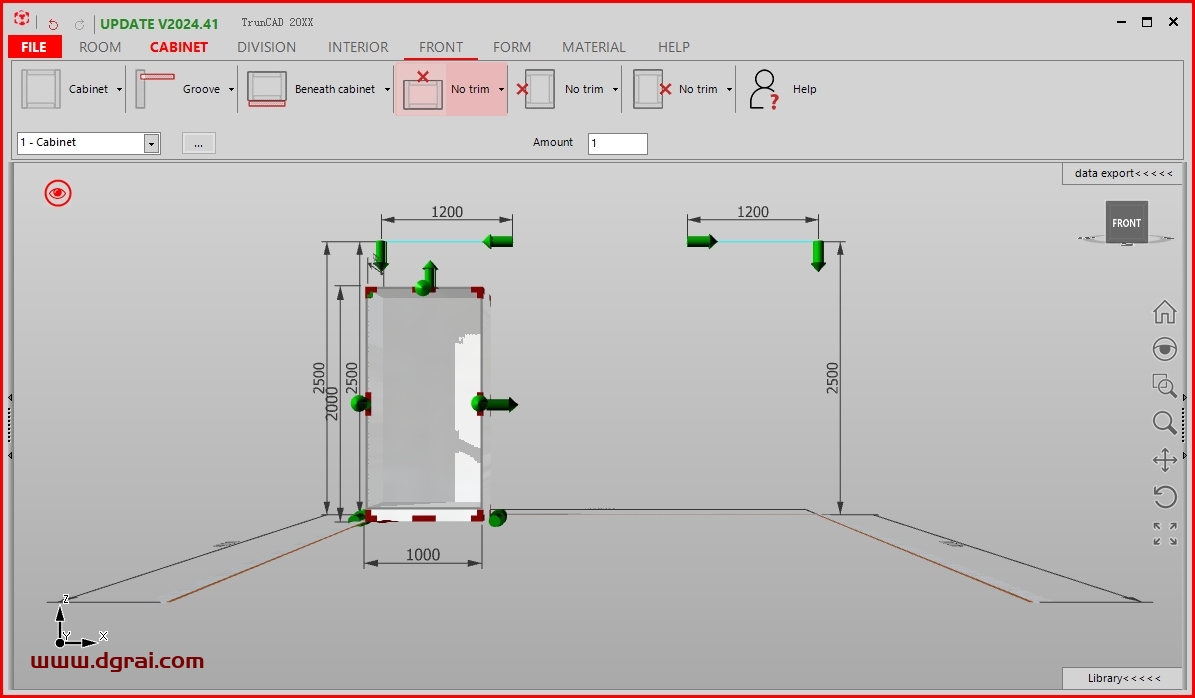This screenshot has width=1195, height=698.
Task: Click the left-side No trim icon
Action: [536, 89]
